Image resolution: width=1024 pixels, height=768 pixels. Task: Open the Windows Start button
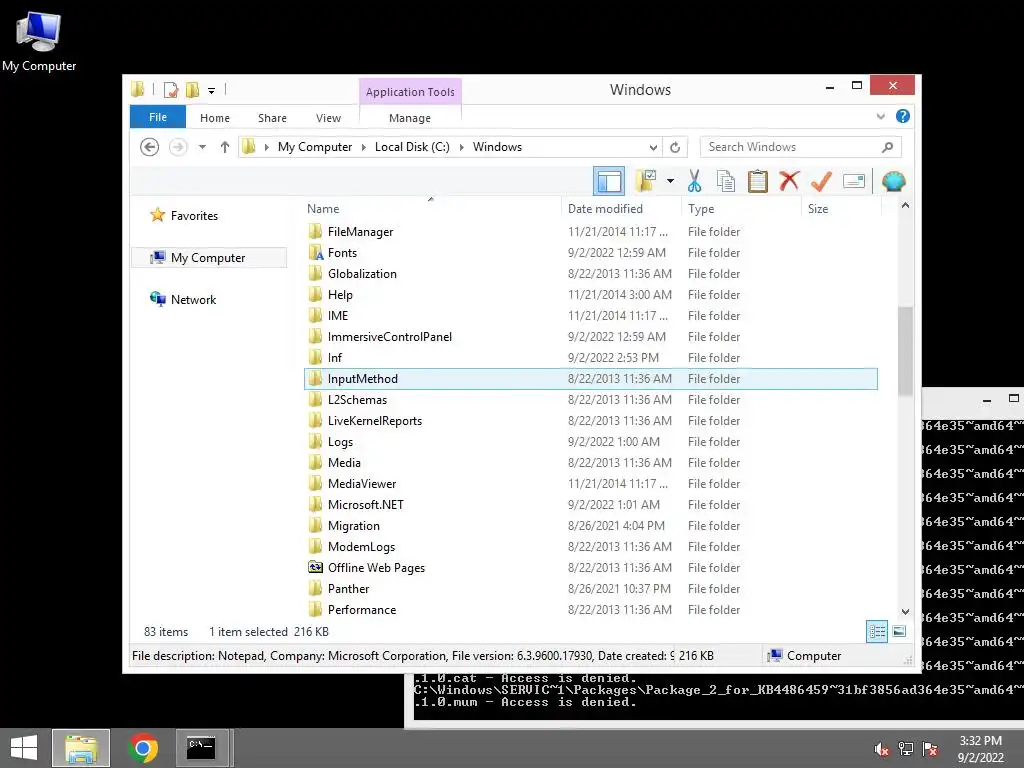click(x=24, y=748)
